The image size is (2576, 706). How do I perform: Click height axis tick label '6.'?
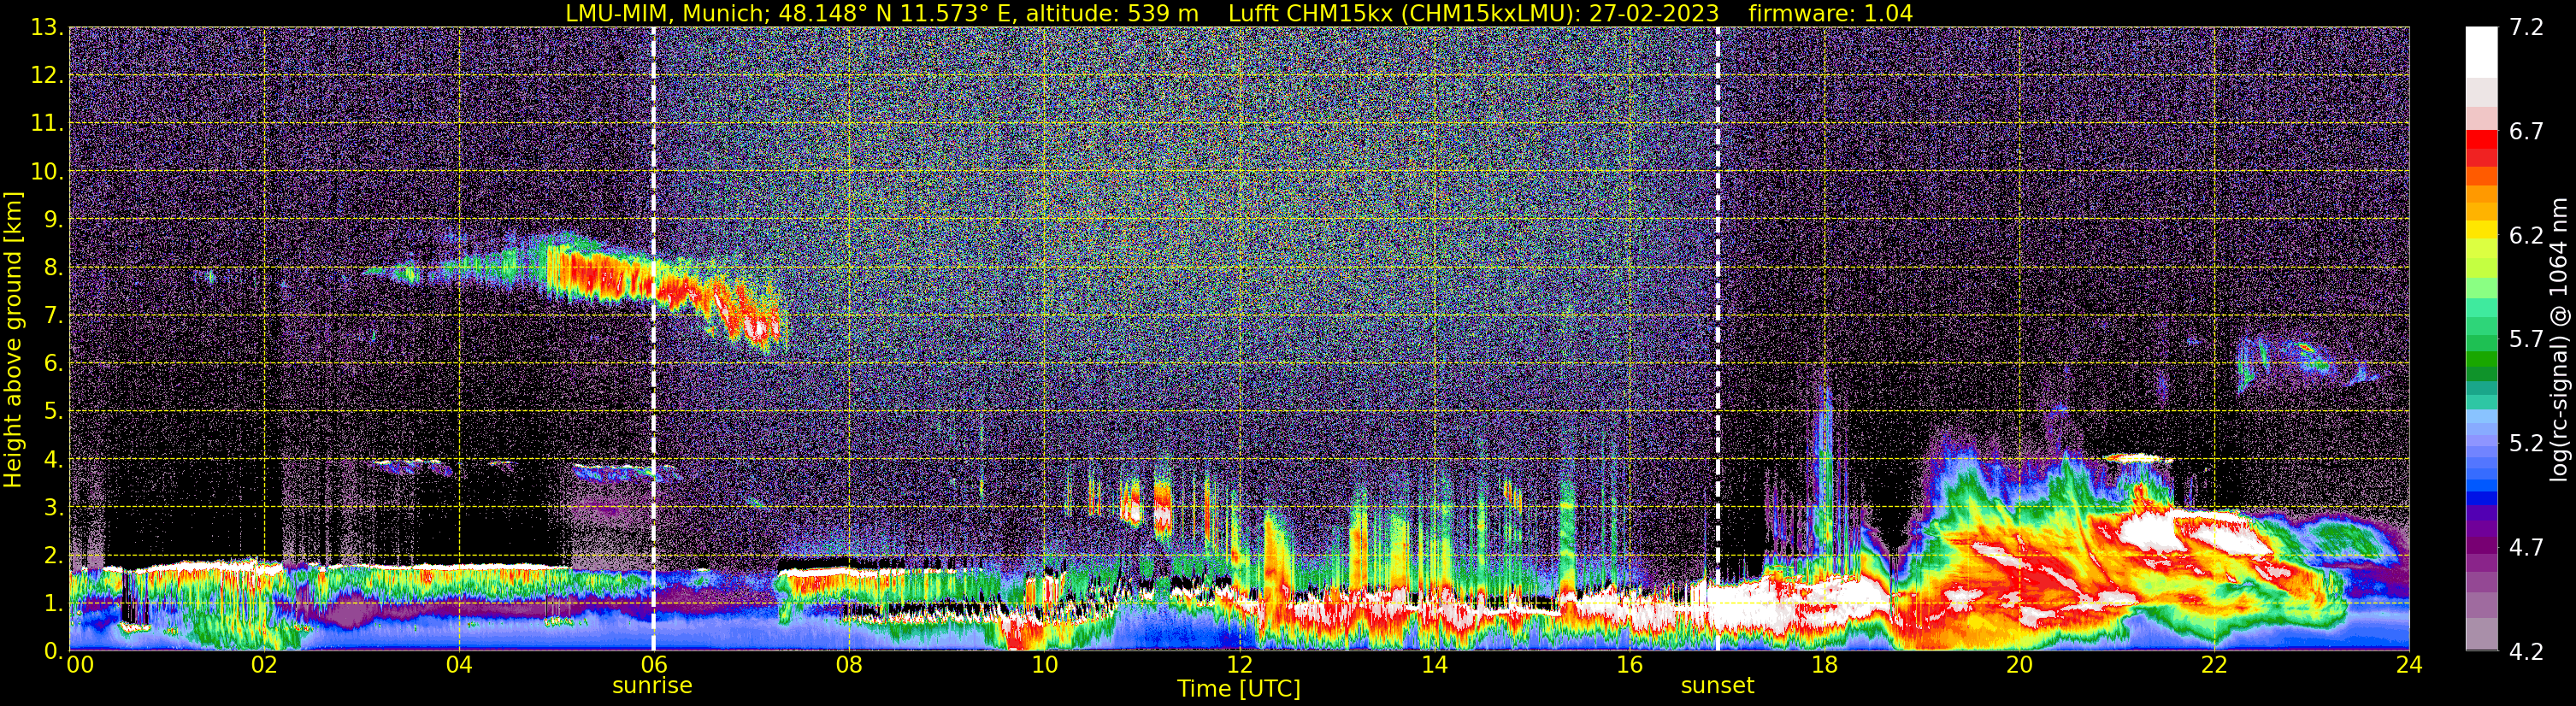(x=53, y=364)
